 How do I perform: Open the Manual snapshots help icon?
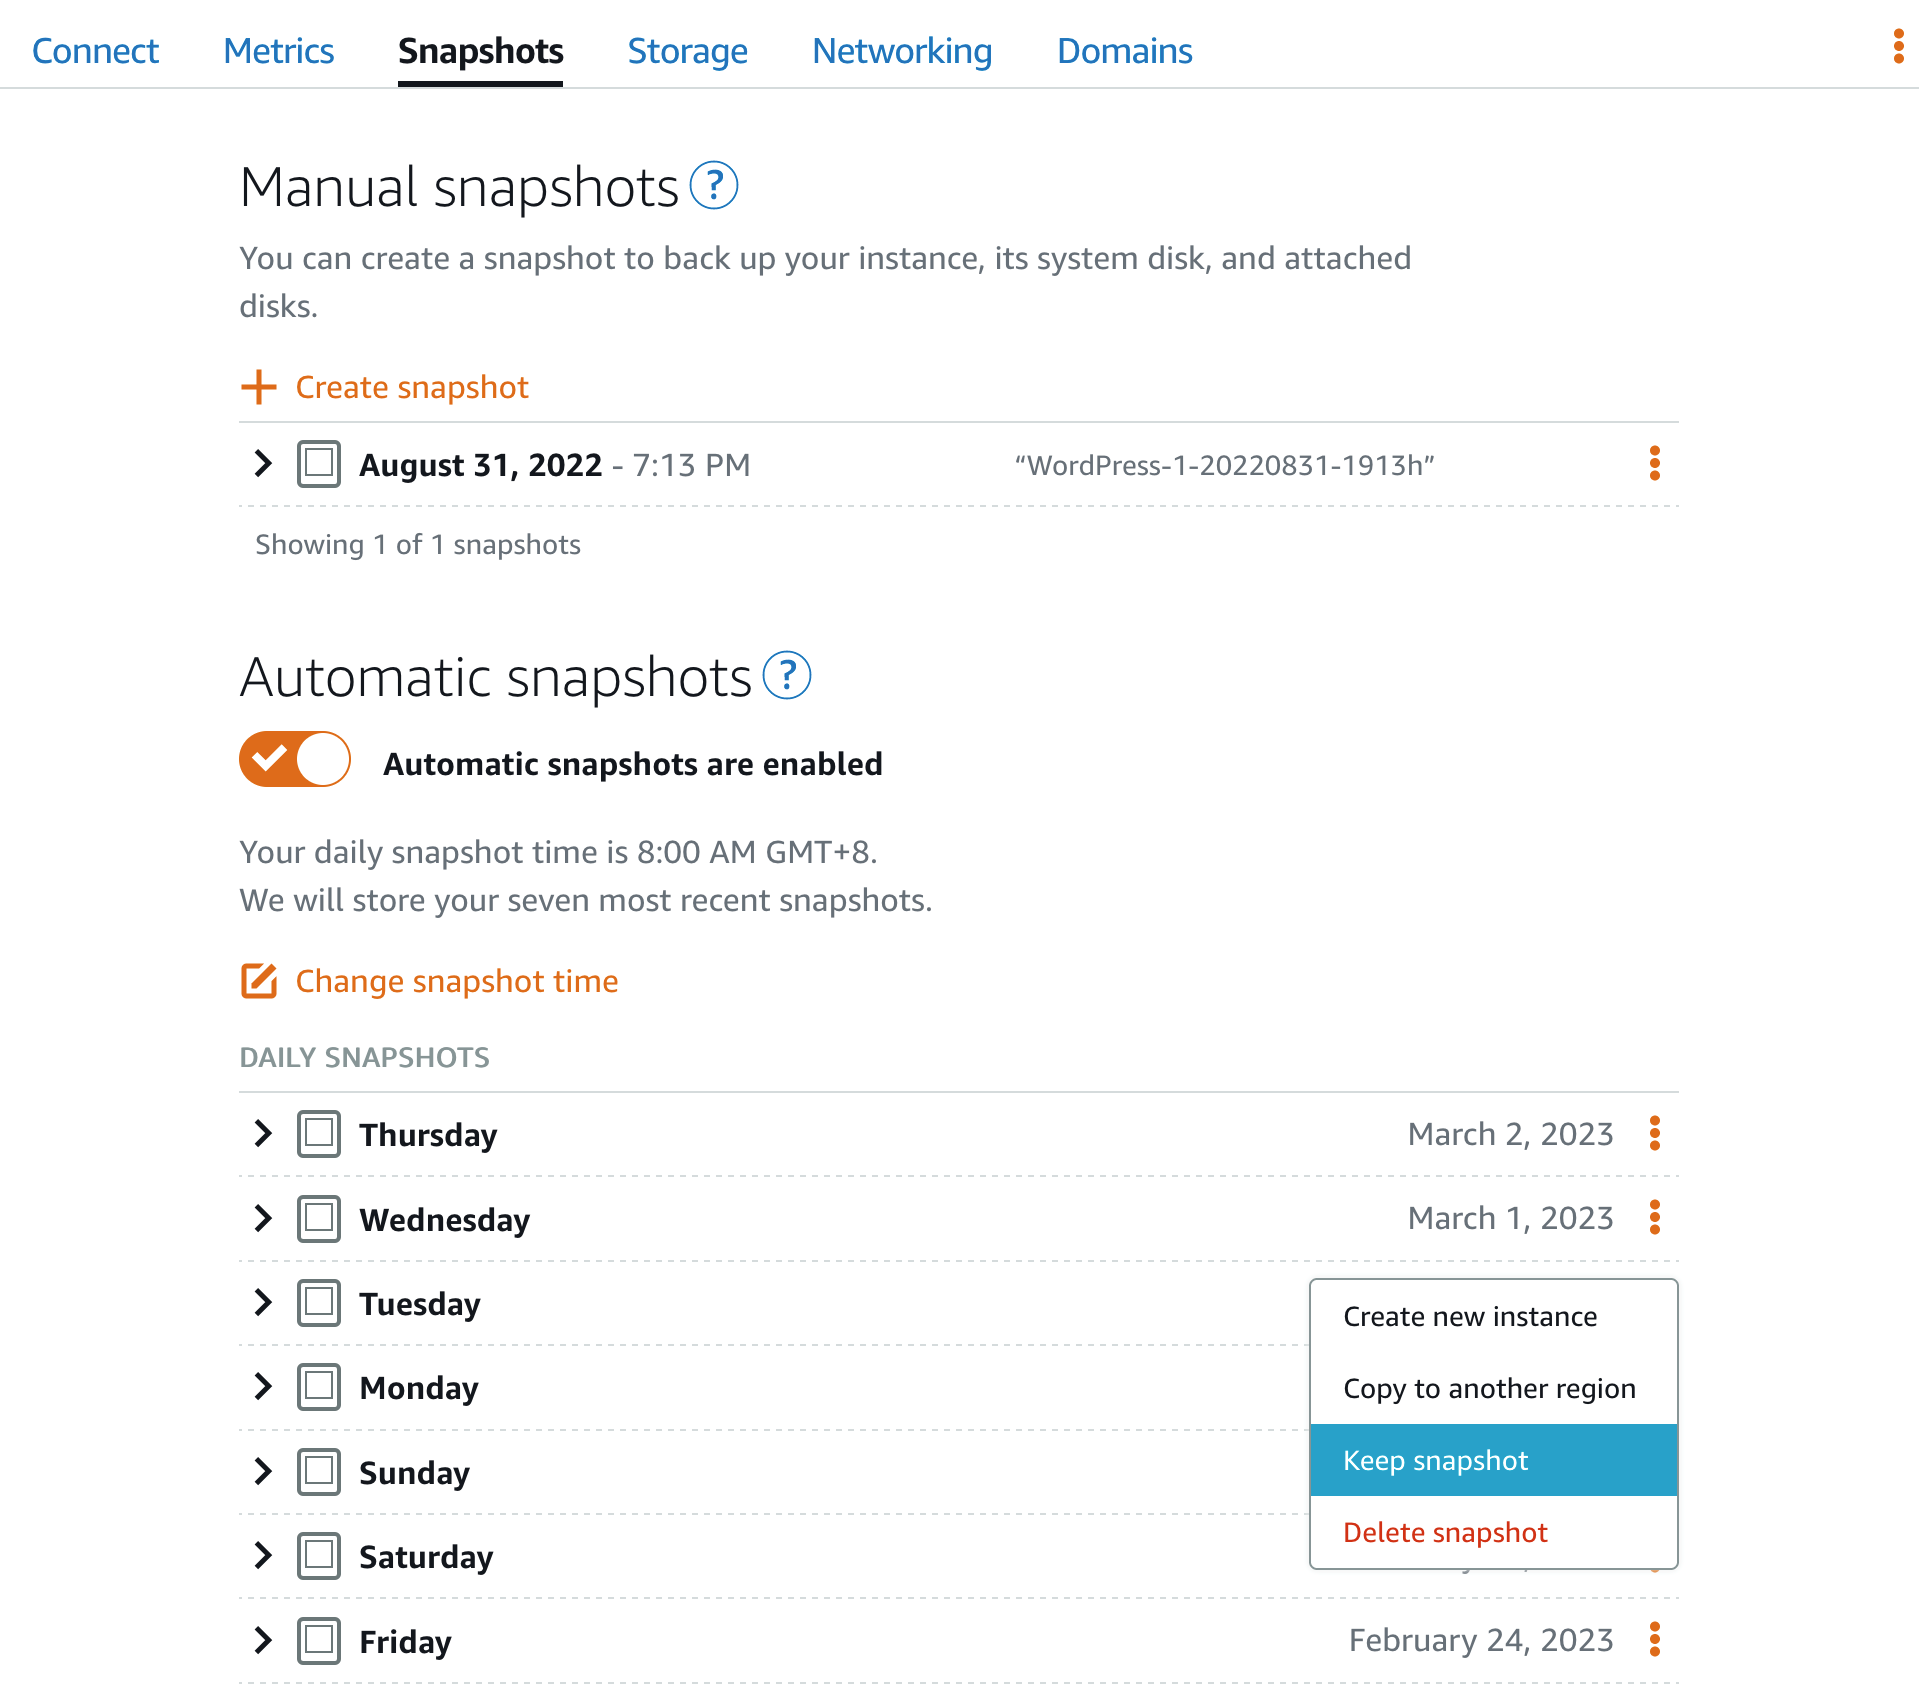pyautogui.click(x=716, y=186)
